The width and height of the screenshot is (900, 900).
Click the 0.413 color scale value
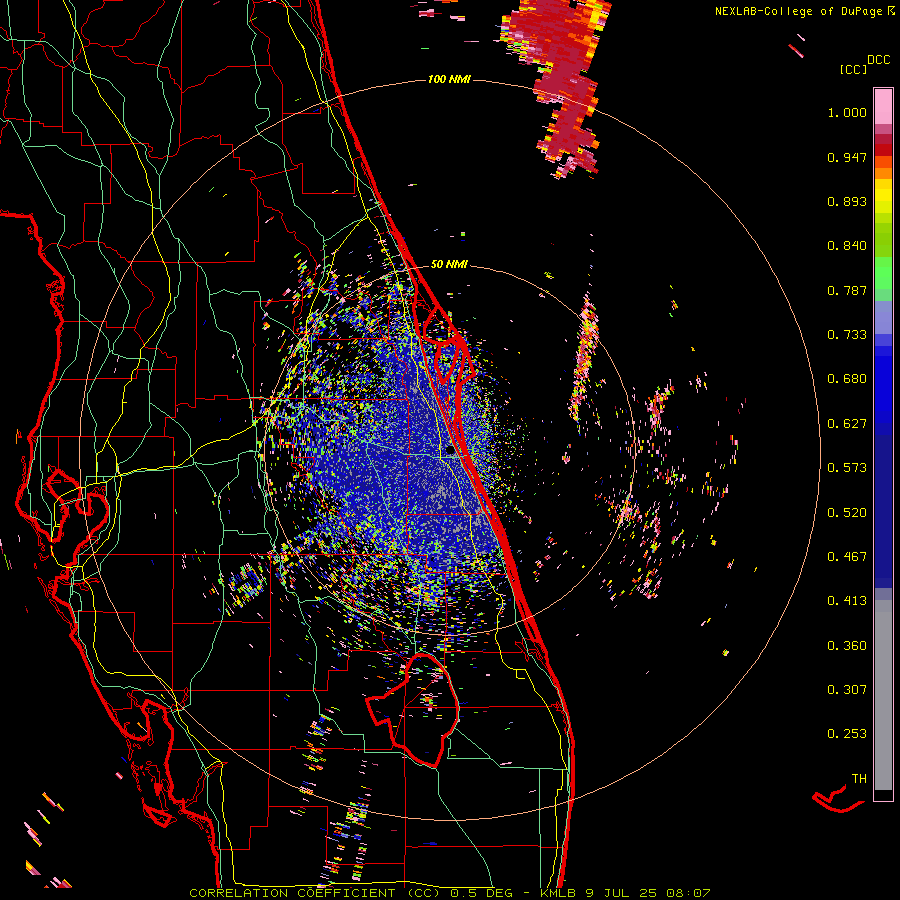pos(847,601)
